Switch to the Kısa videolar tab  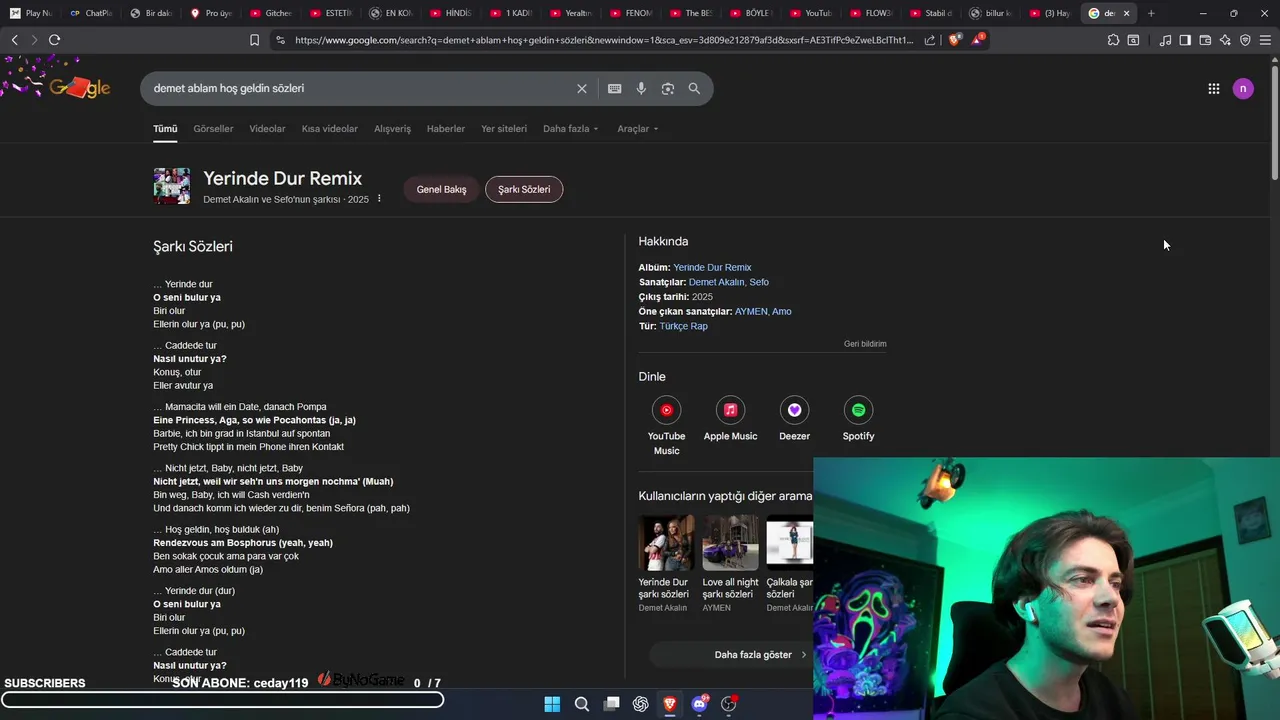[x=330, y=129]
